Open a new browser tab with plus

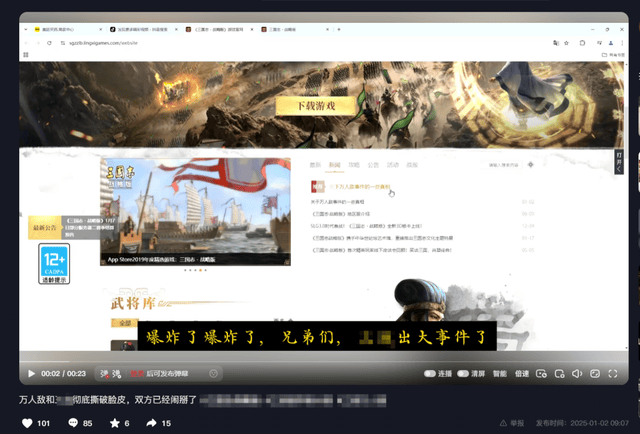339,29
